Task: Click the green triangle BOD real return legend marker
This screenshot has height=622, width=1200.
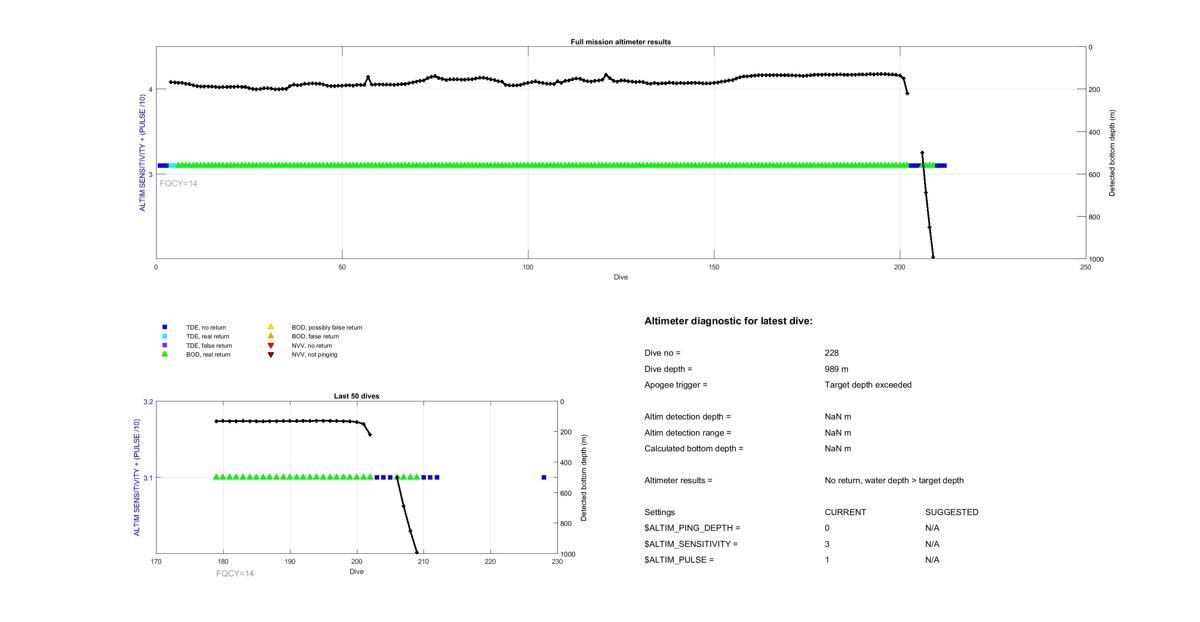Action: click(164, 354)
